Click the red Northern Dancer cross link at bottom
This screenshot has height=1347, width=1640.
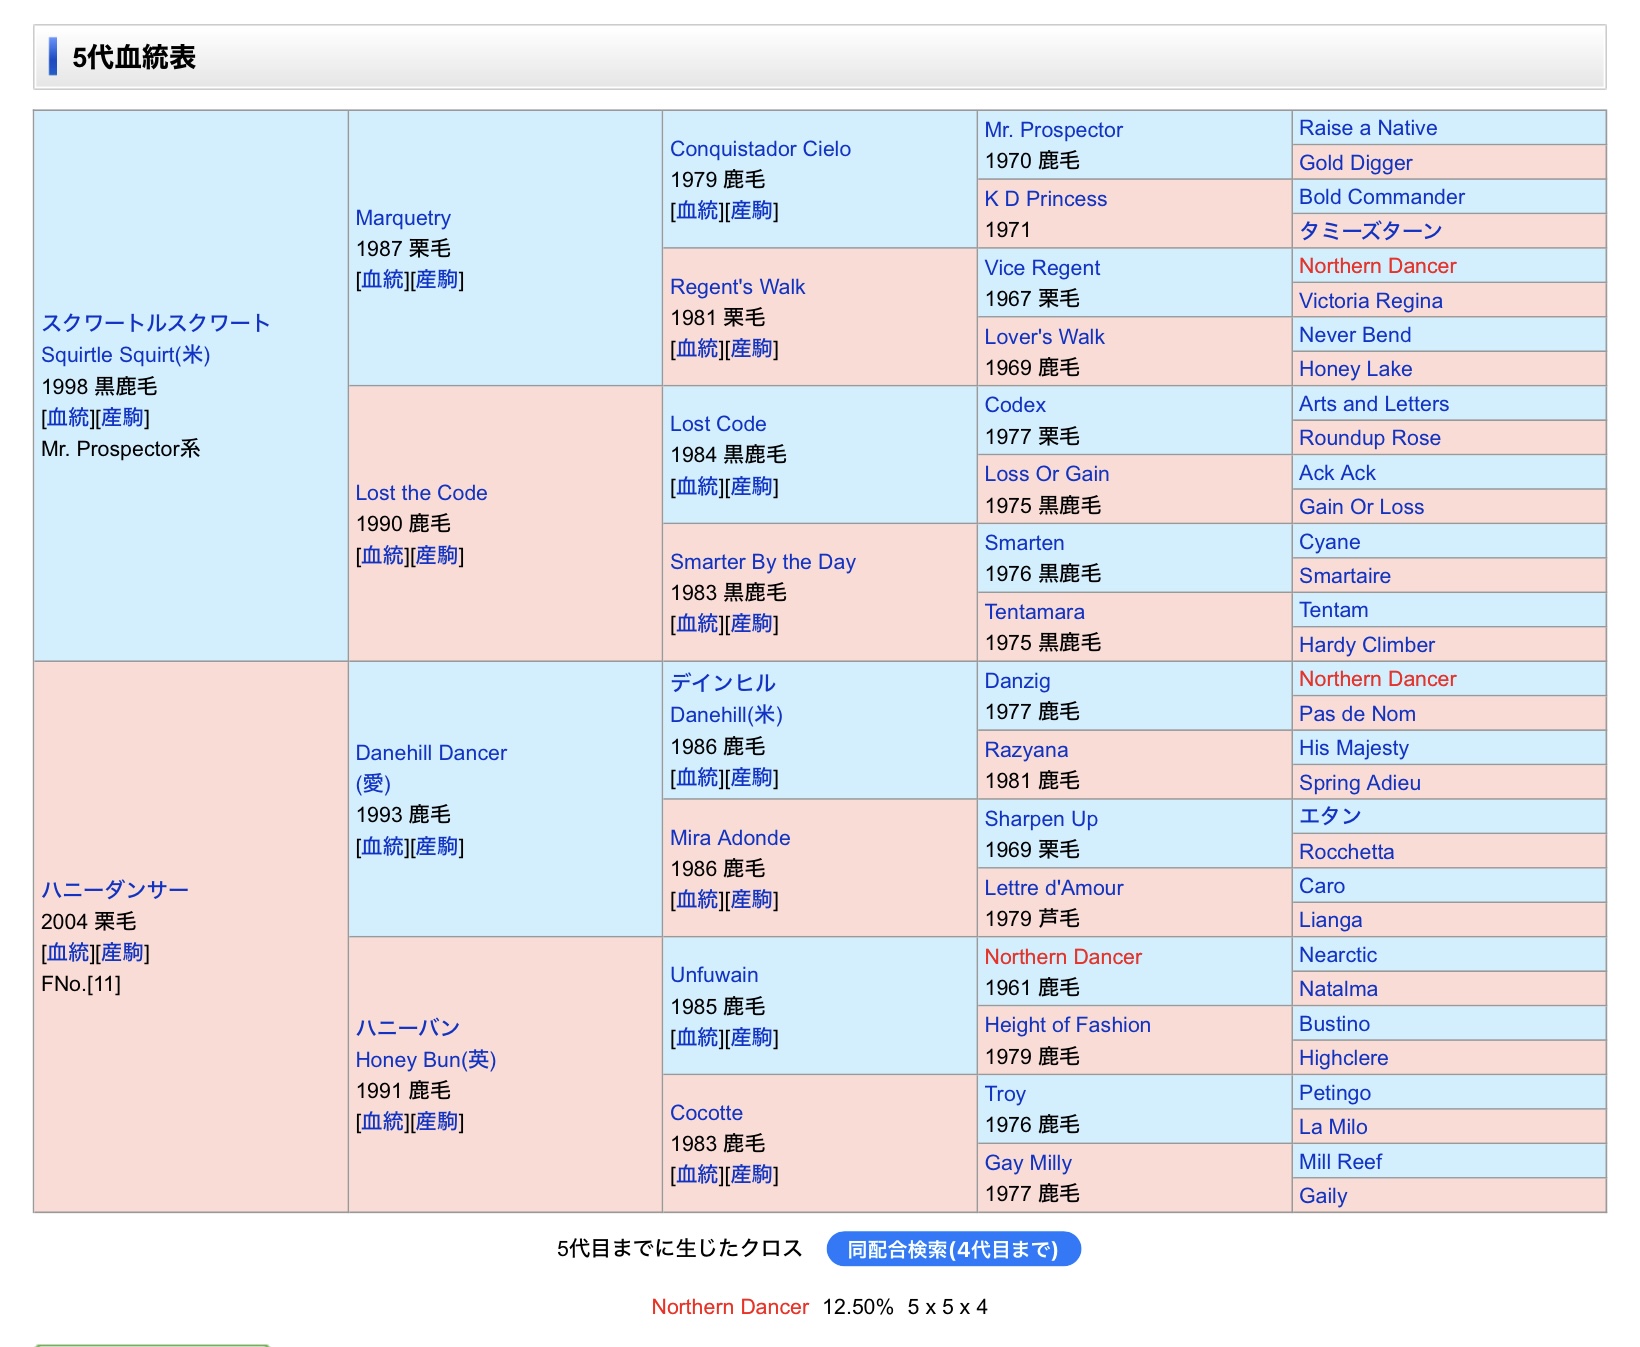(729, 1307)
